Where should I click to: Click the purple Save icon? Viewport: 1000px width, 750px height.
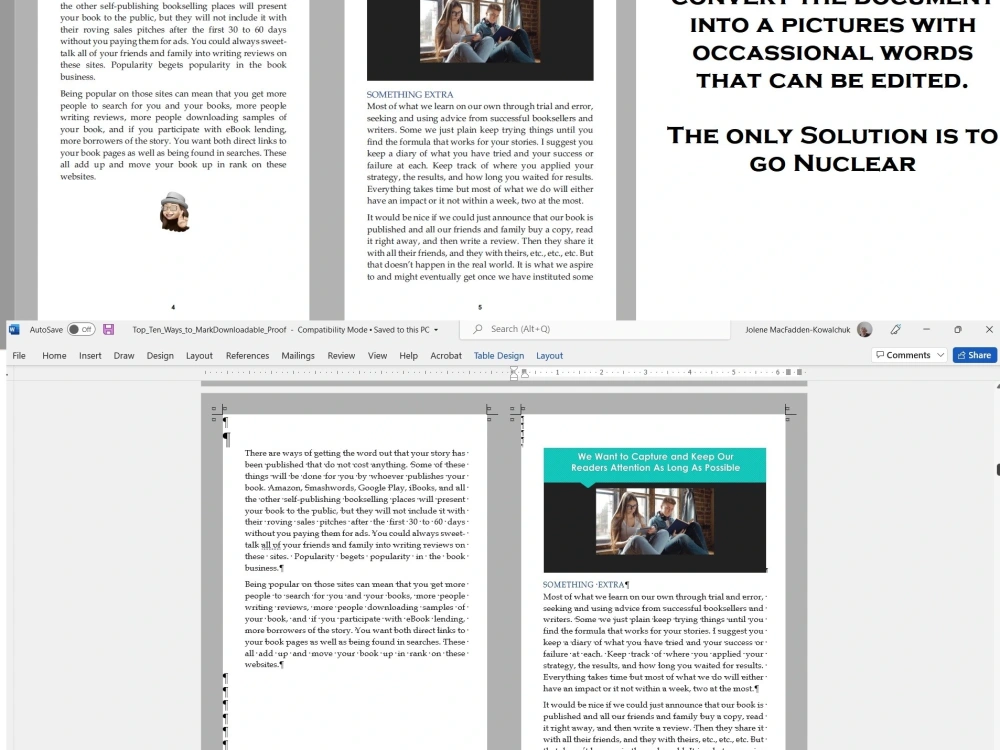(108, 330)
